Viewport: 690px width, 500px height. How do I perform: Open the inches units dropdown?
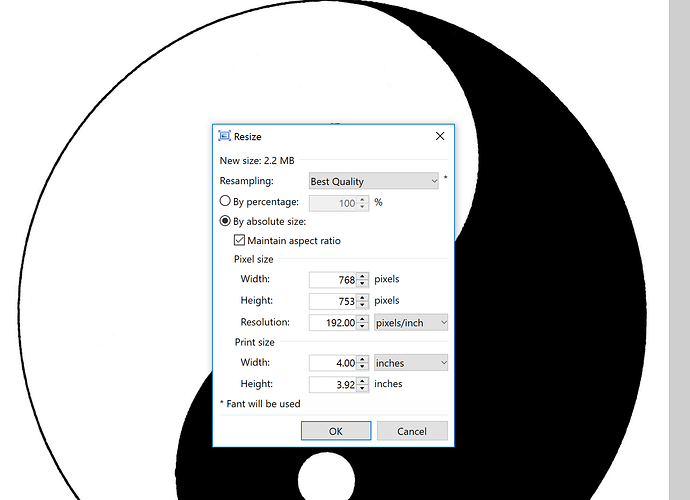click(411, 363)
